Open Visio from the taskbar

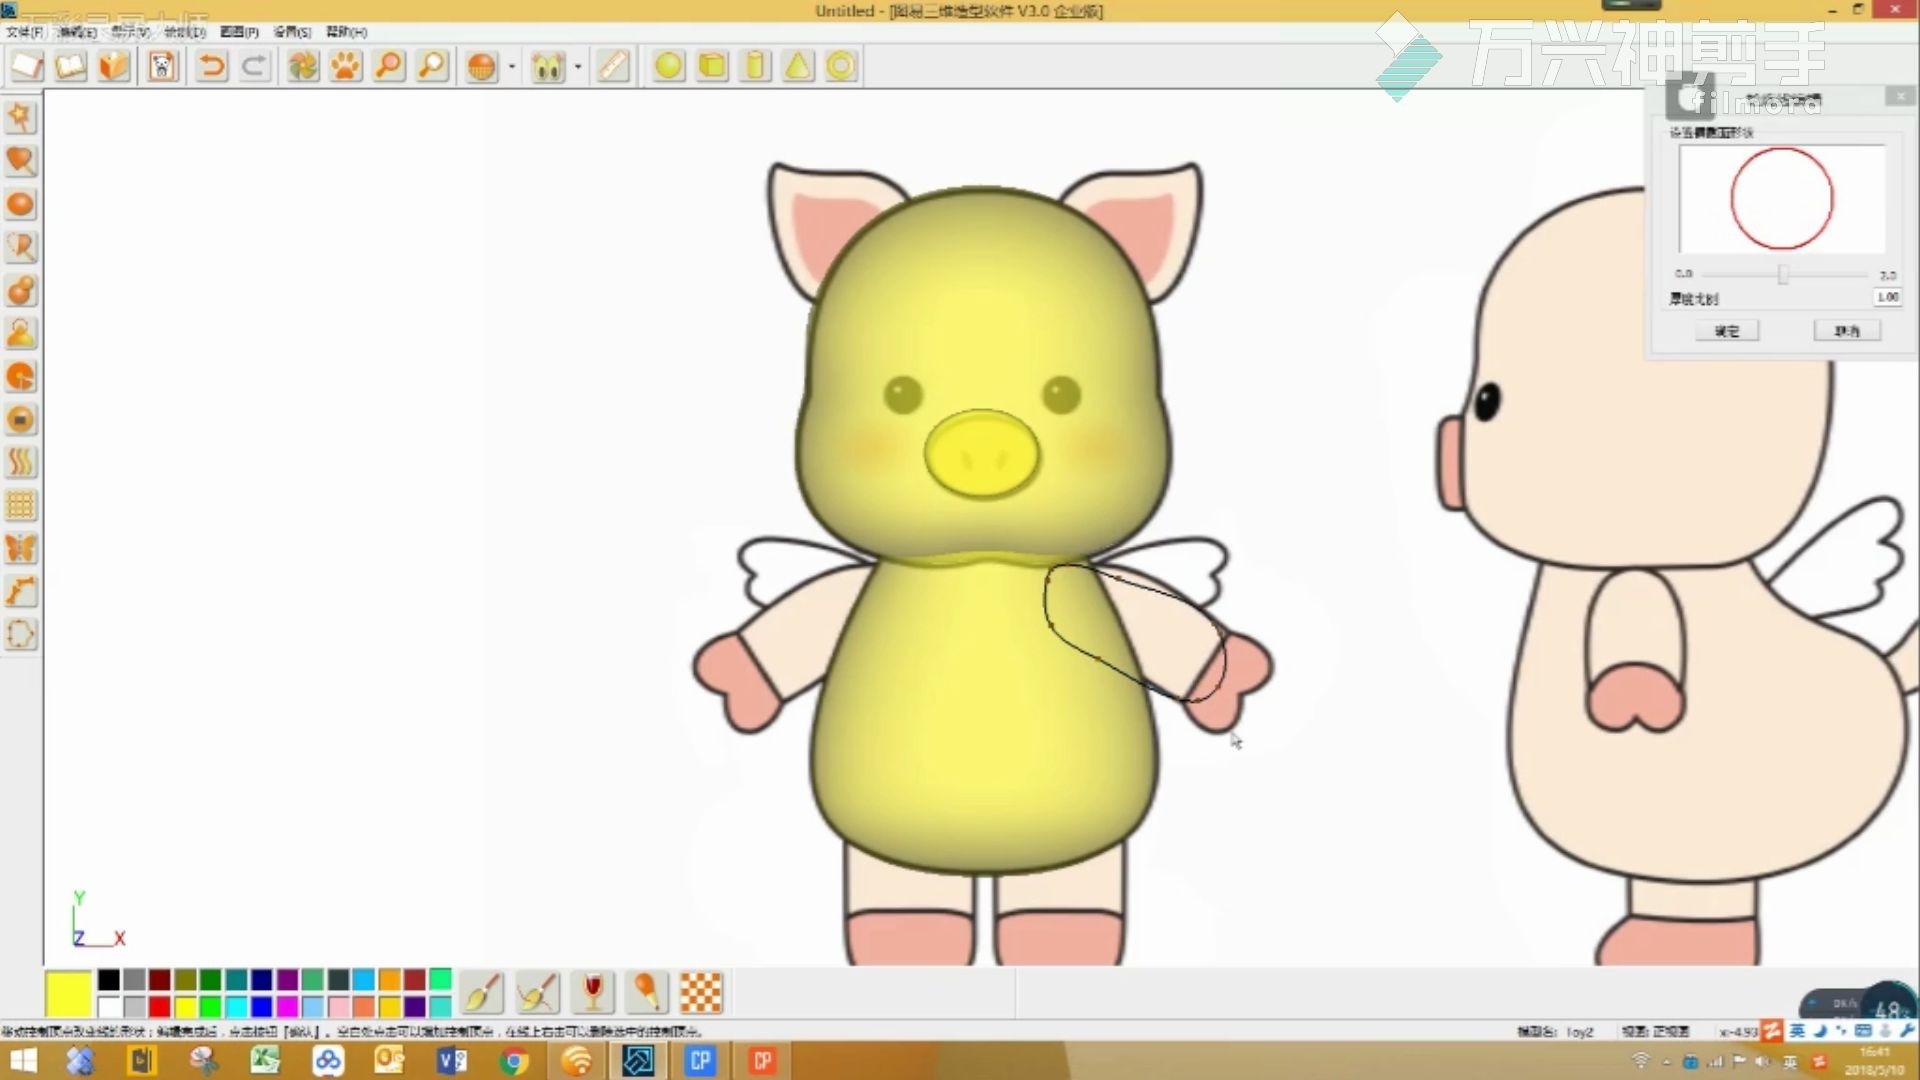pyautogui.click(x=452, y=1061)
